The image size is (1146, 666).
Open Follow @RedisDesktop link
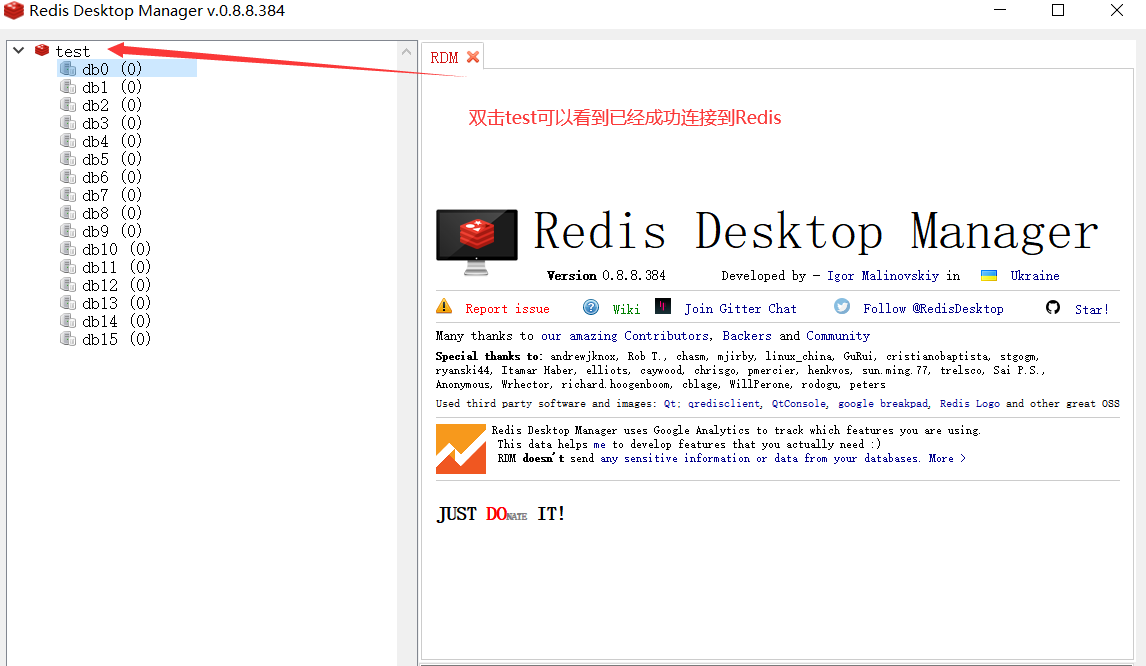(933, 309)
